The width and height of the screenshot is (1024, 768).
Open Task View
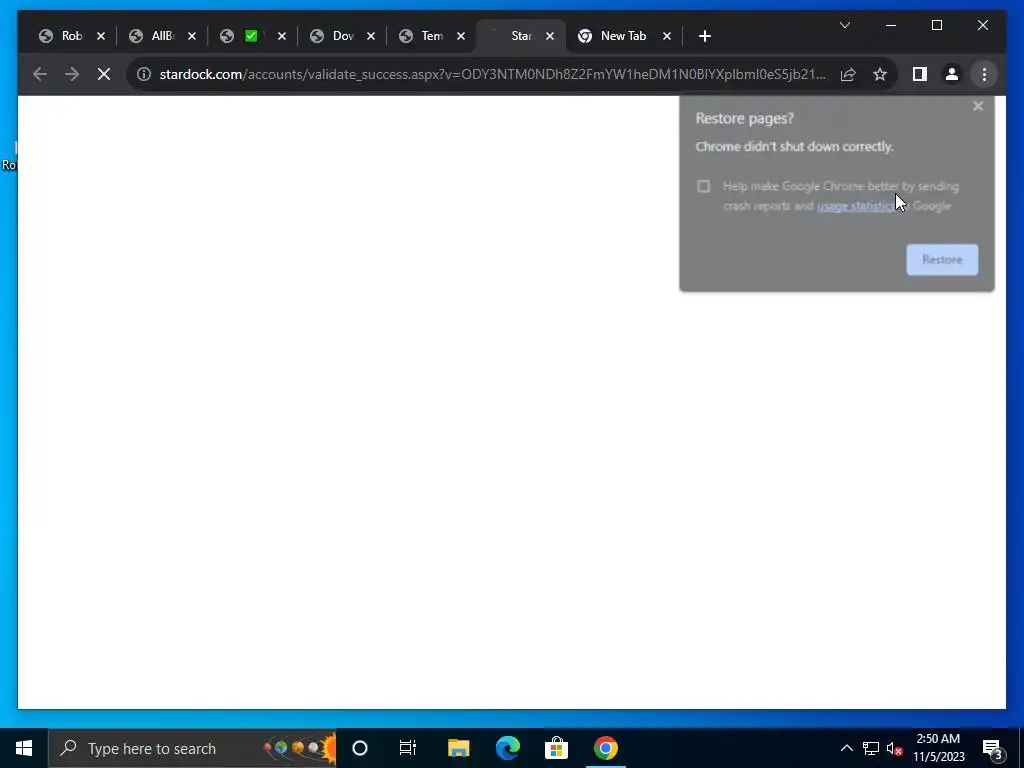tap(408, 748)
